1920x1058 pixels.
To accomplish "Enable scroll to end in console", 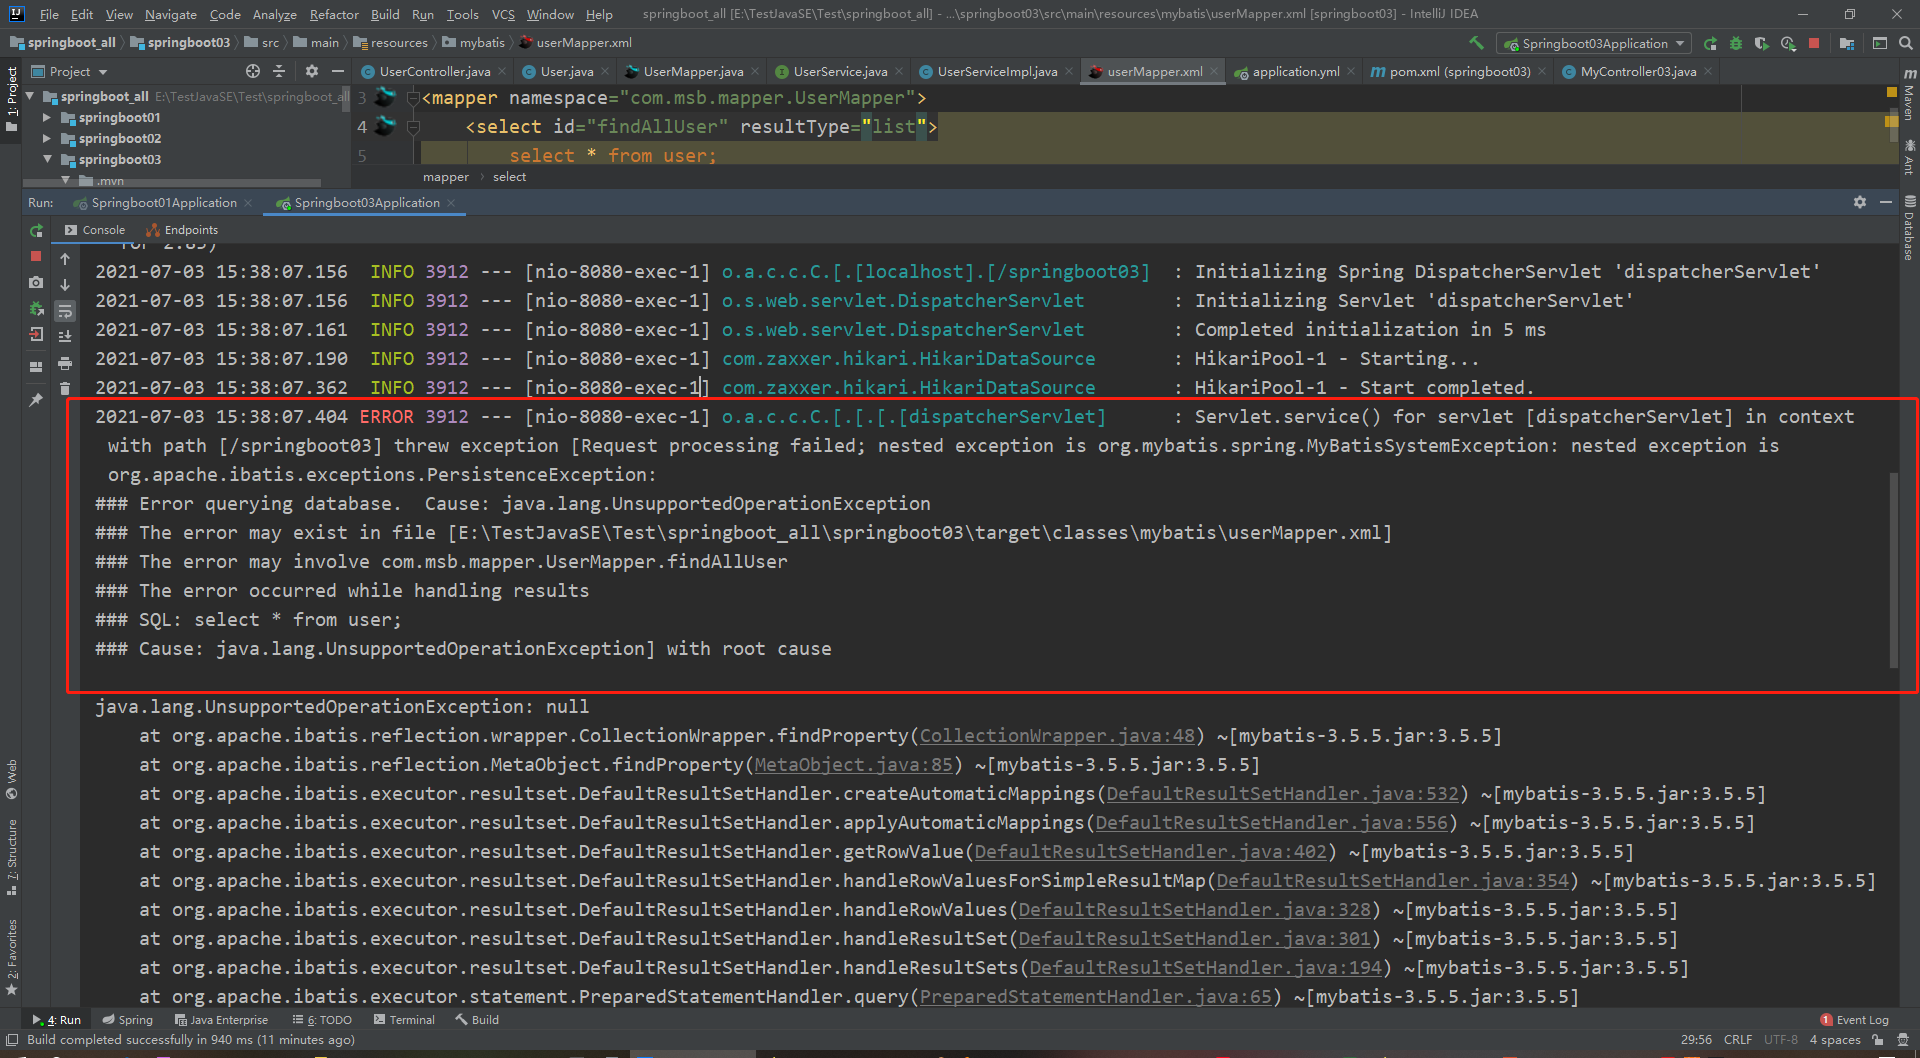I will click(x=65, y=336).
